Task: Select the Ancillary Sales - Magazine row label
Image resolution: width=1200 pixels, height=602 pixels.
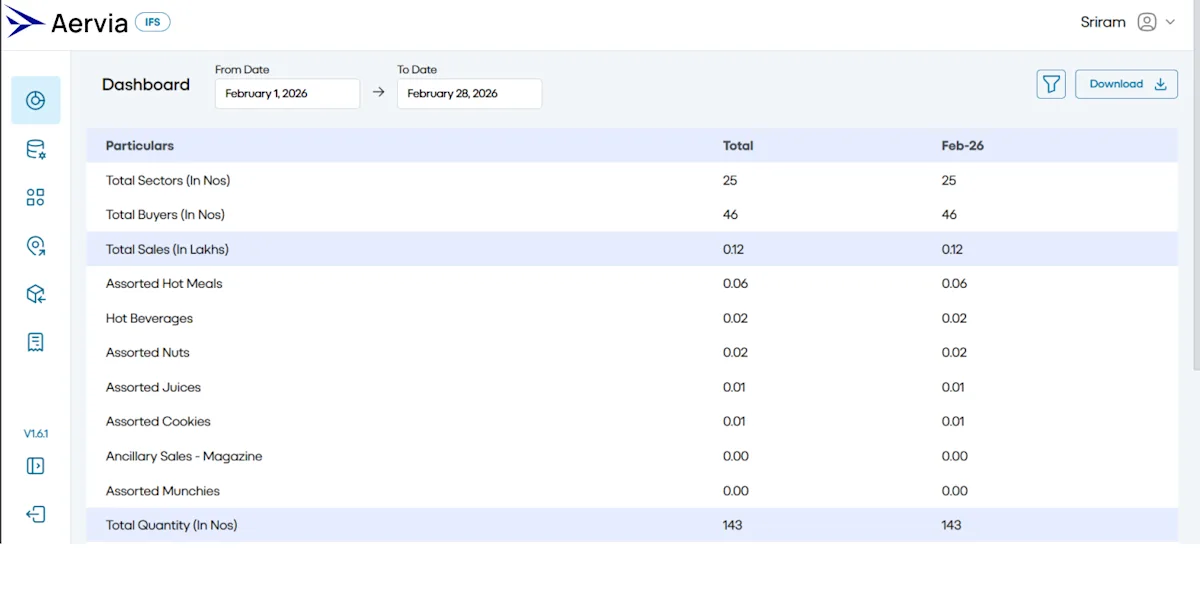Action: [x=184, y=457]
